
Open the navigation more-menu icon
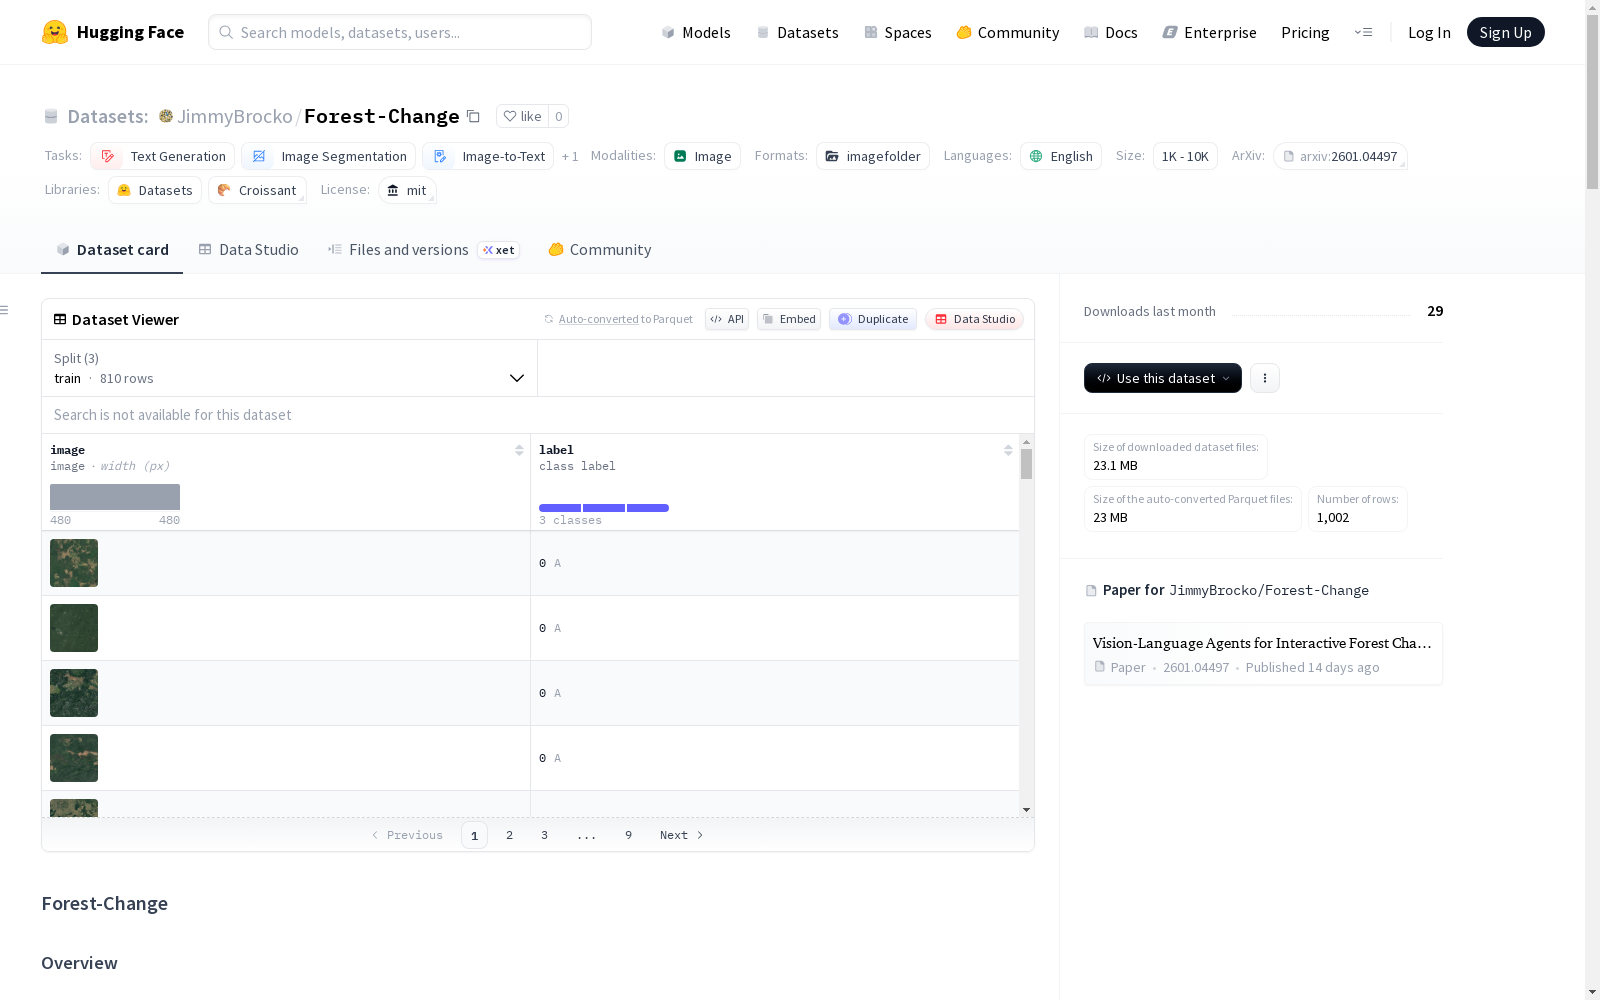pyautogui.click(x=1363, y=32)
